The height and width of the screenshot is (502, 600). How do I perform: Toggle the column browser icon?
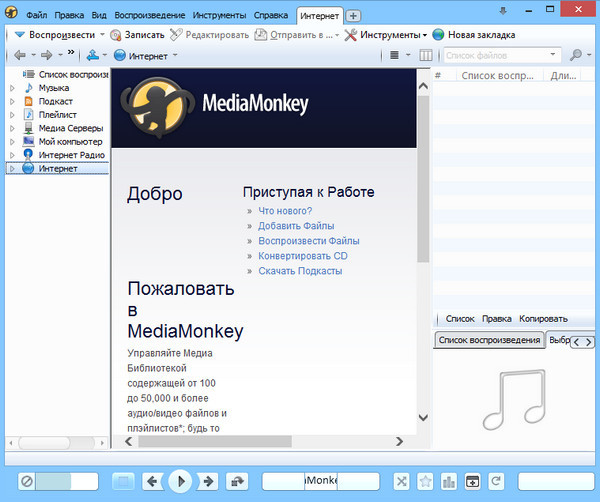coord(426,55)
